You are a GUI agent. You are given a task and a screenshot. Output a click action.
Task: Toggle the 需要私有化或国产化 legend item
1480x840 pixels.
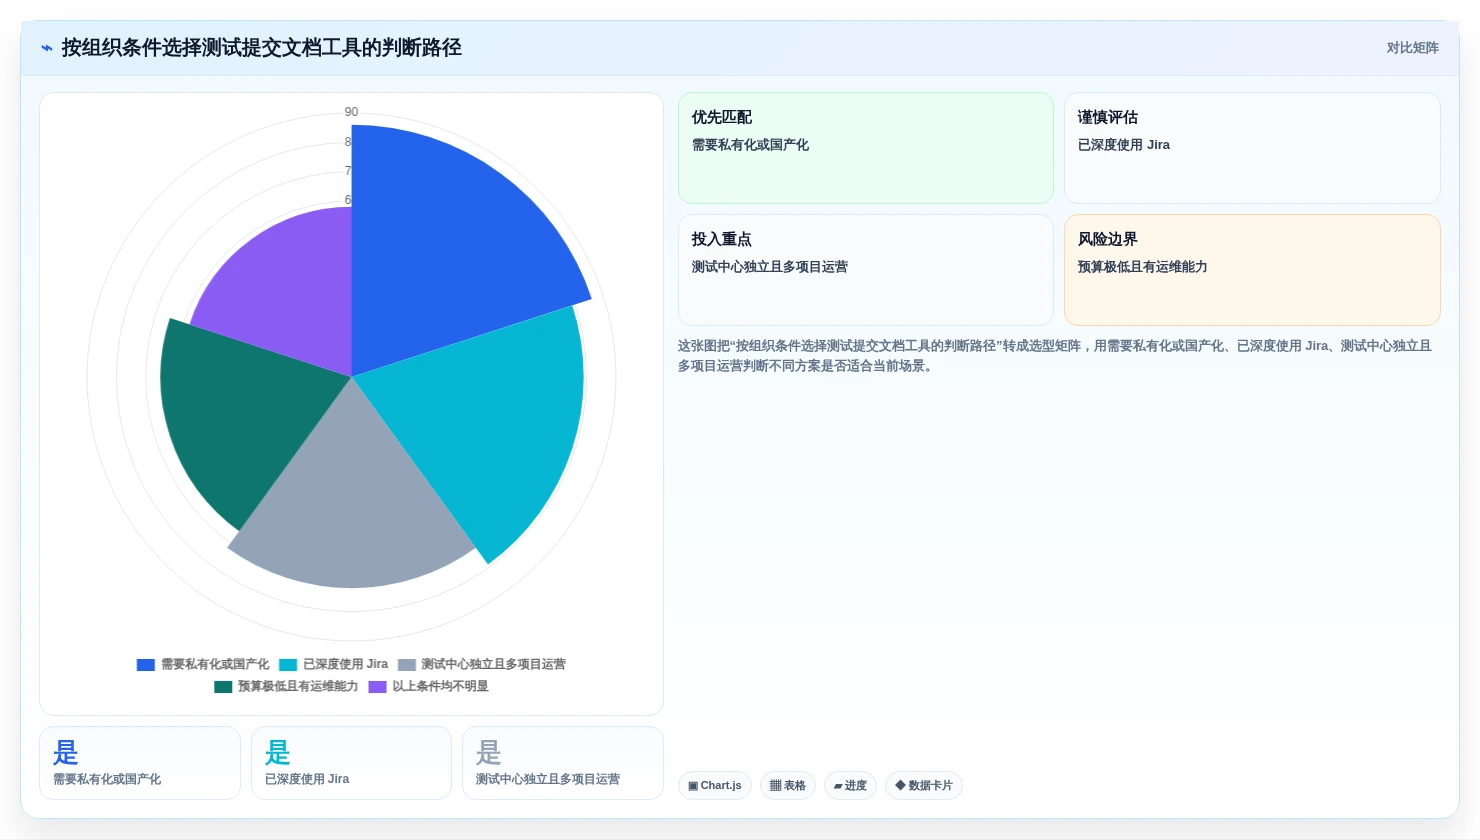click(203, 664)
